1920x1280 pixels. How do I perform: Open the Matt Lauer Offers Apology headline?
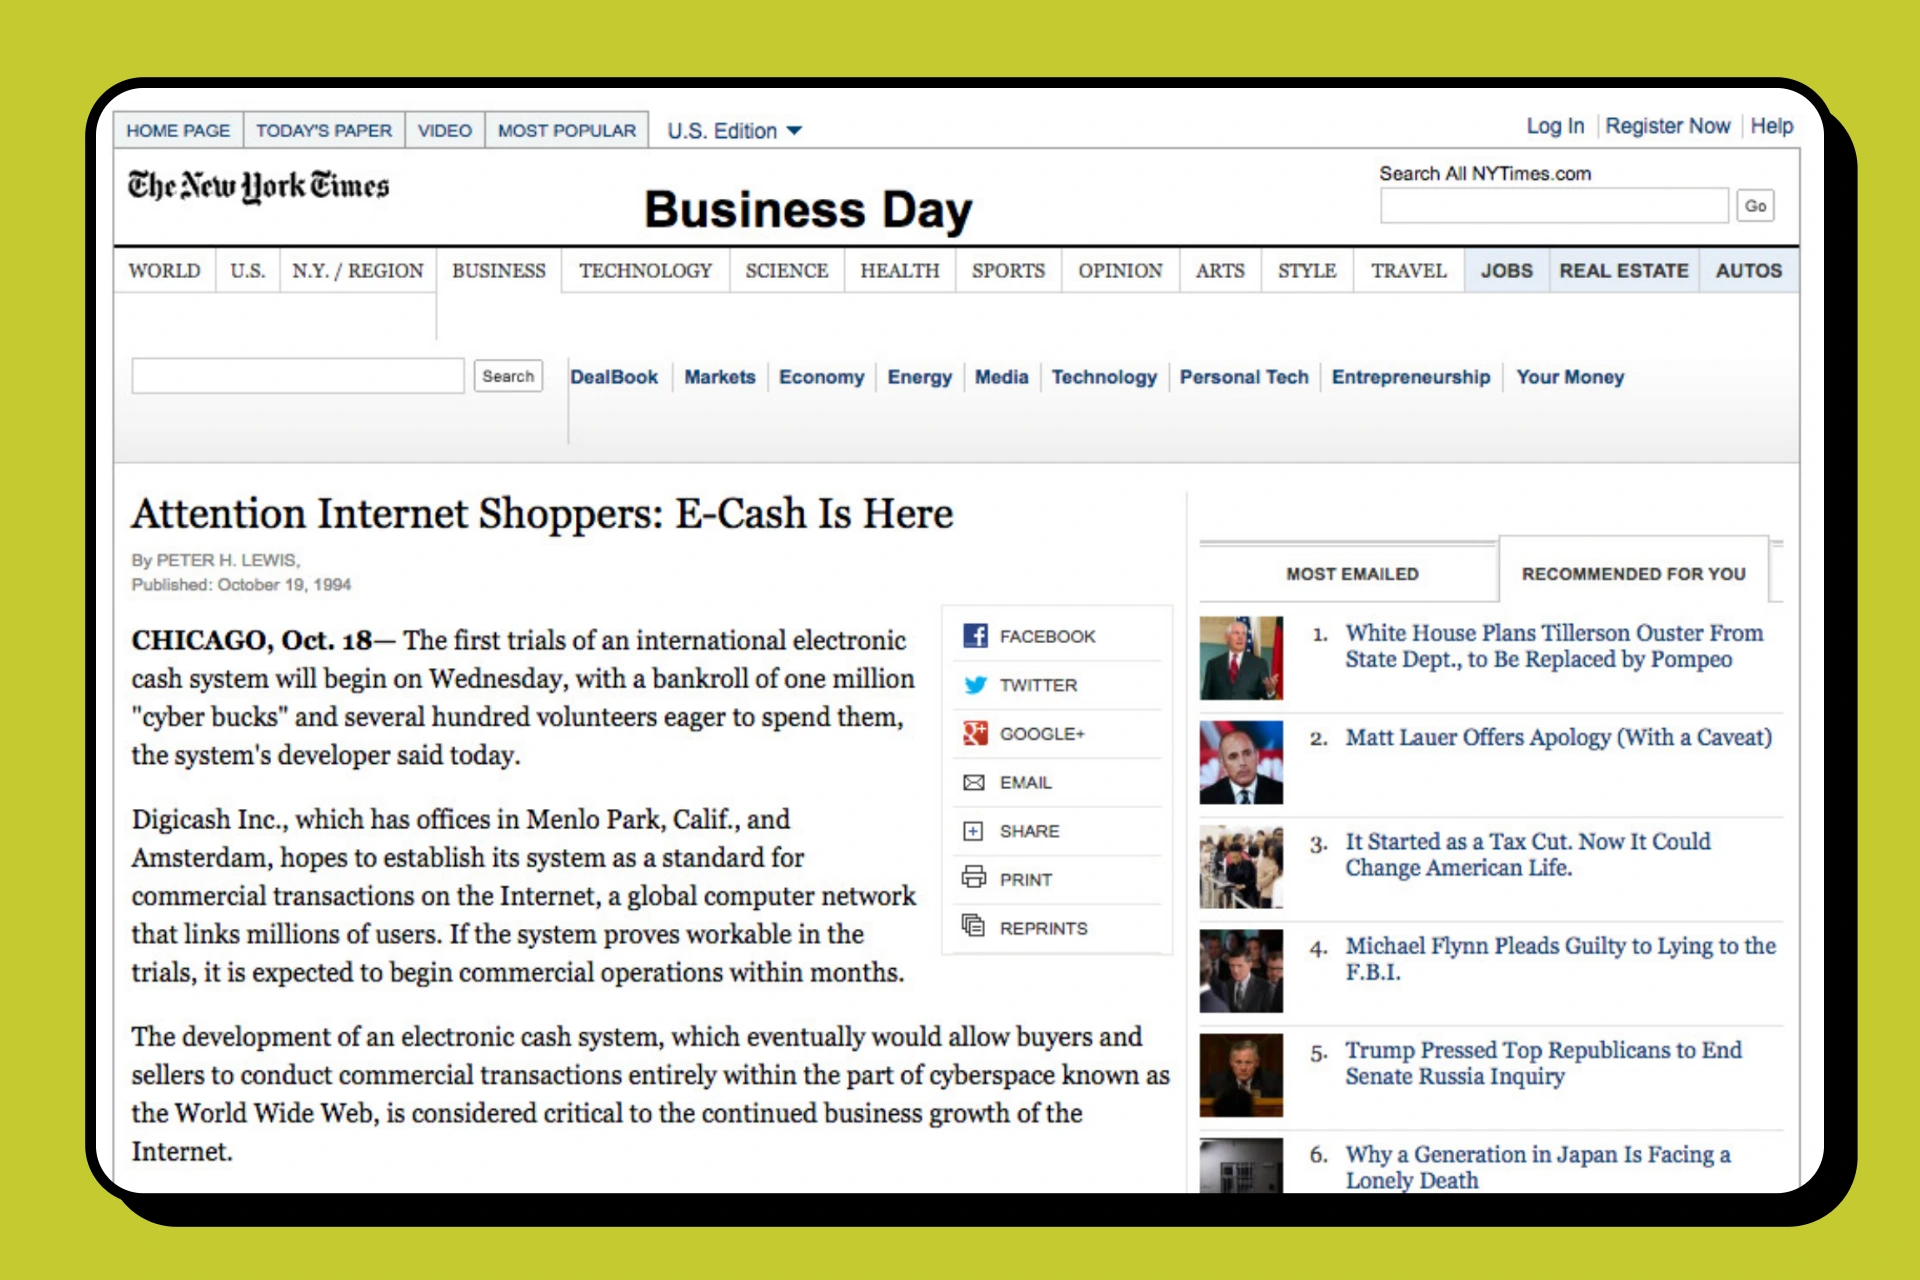click(x=1557, y=738)
